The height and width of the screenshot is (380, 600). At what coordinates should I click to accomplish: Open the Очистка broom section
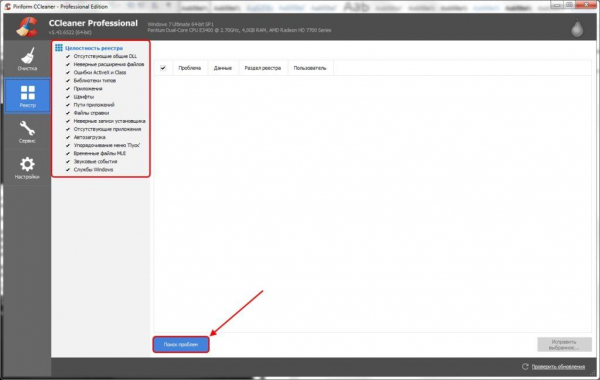pyautogui.click(x=27, y=59)
